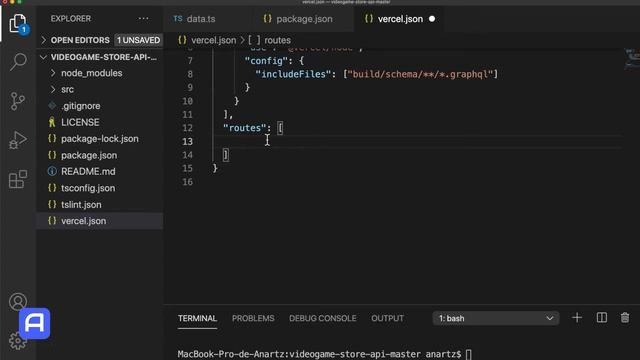The height and width of the screenshot is (360, 640).
Task: Open the Manage gear icon
Action: 18,341
